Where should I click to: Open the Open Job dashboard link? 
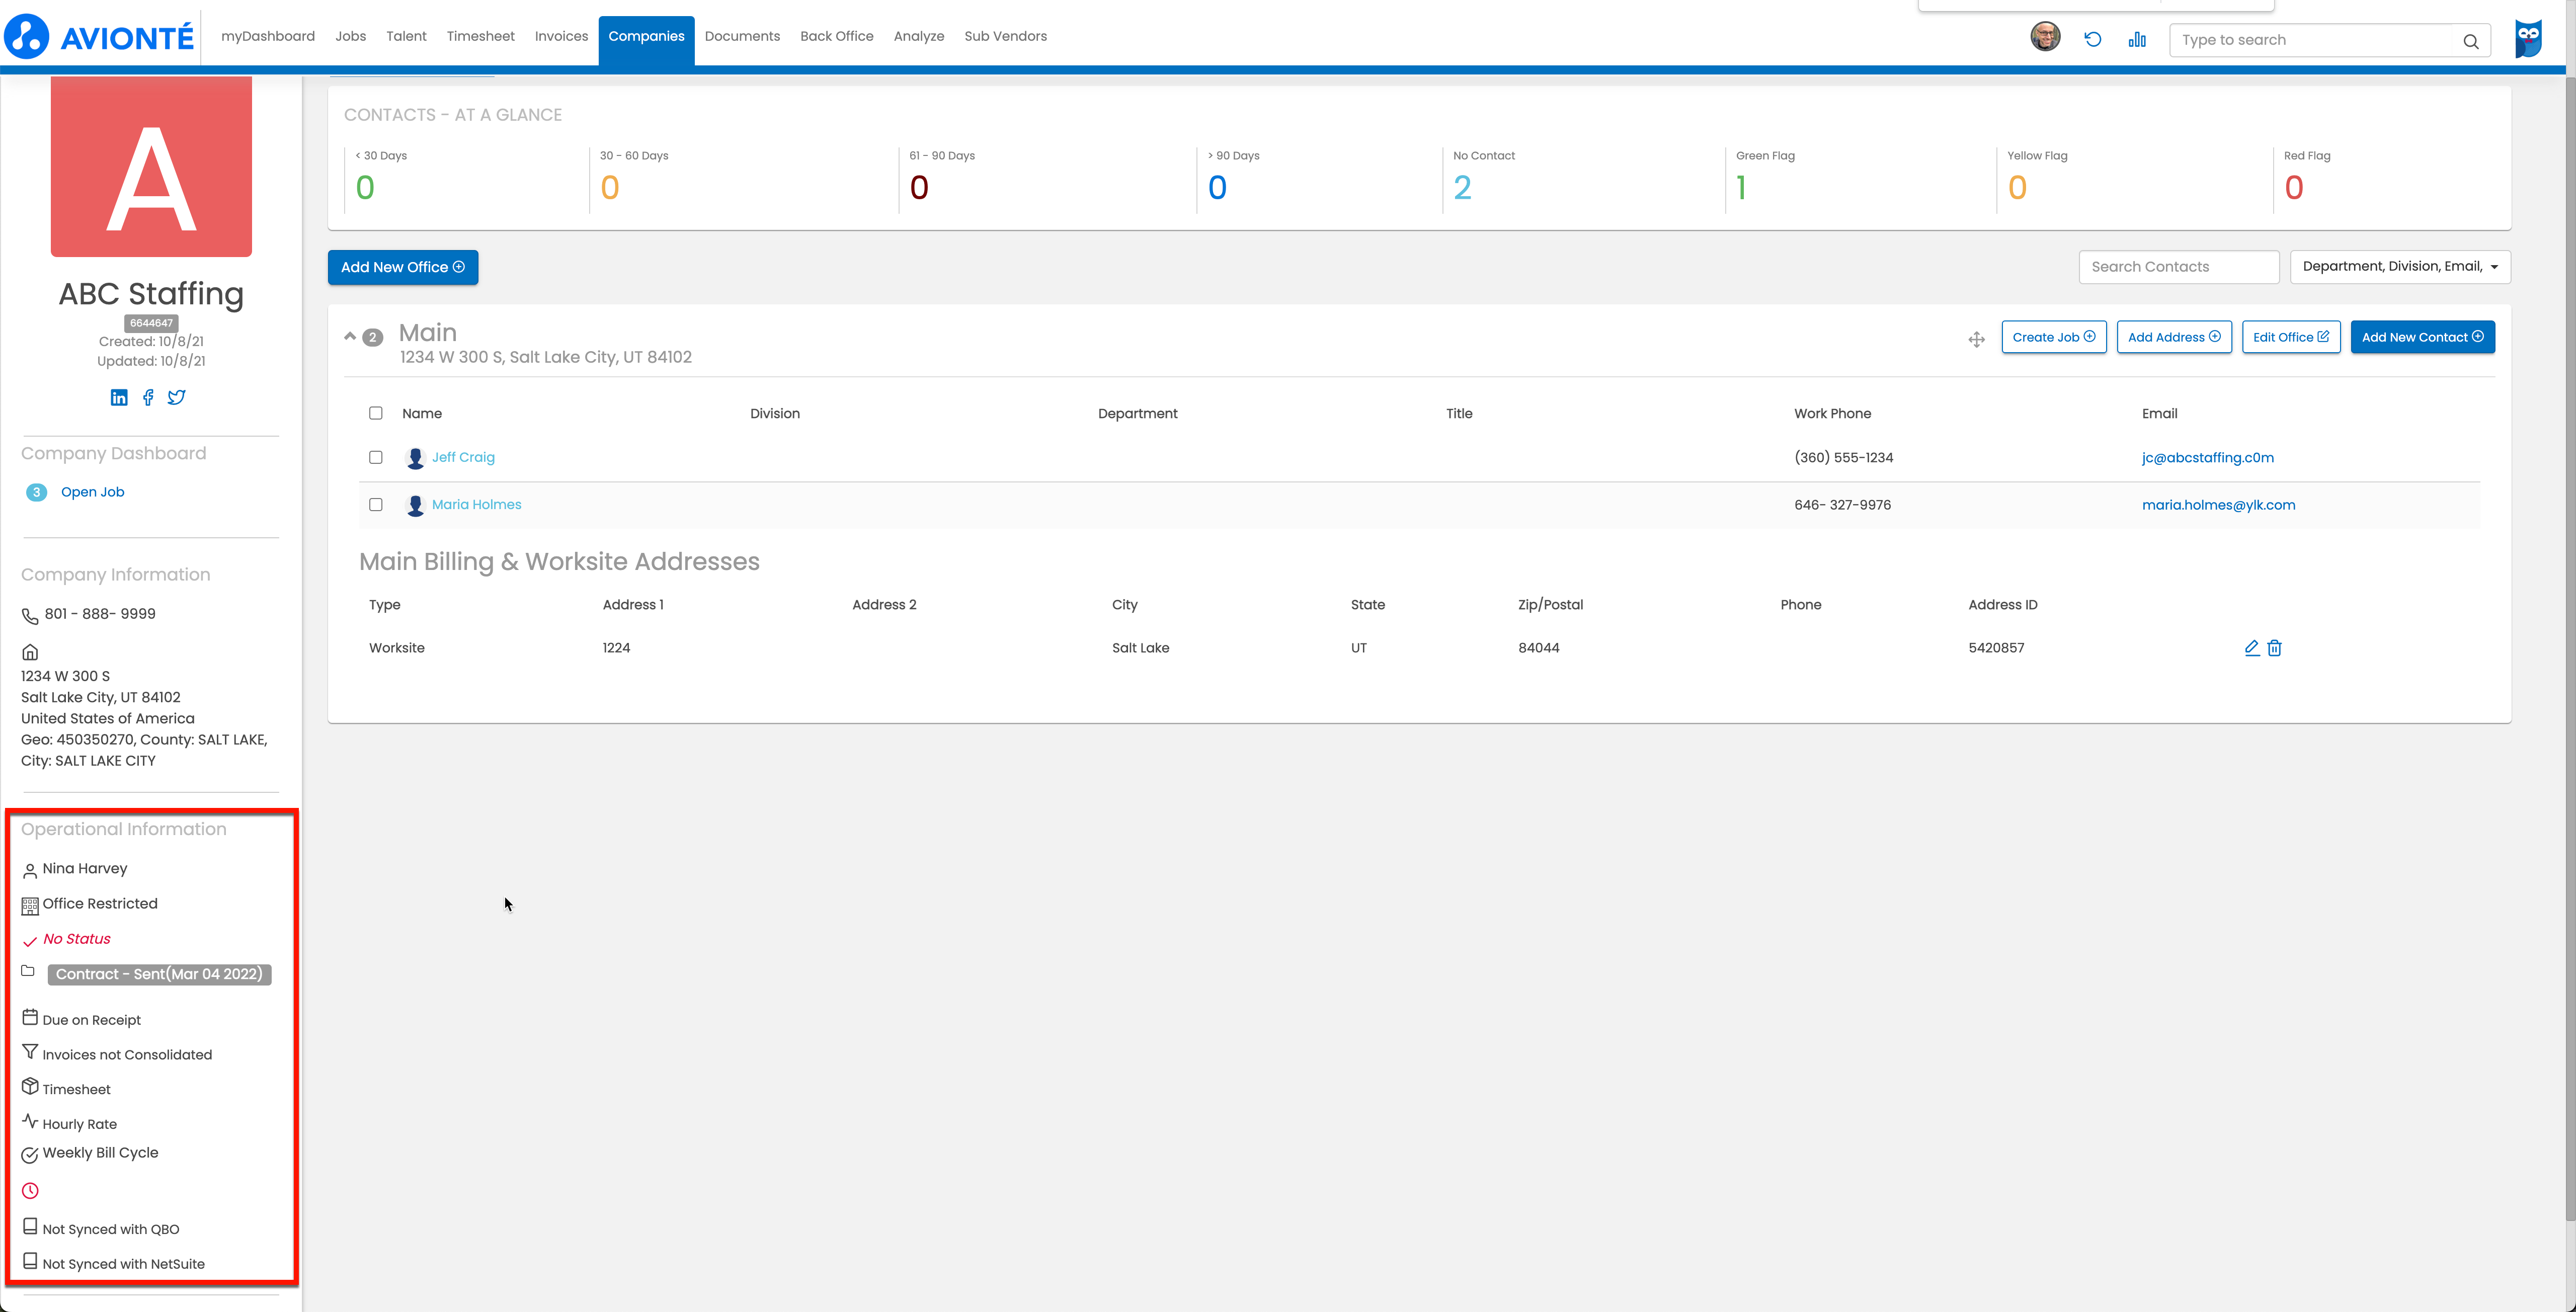[x=92, y=492]
